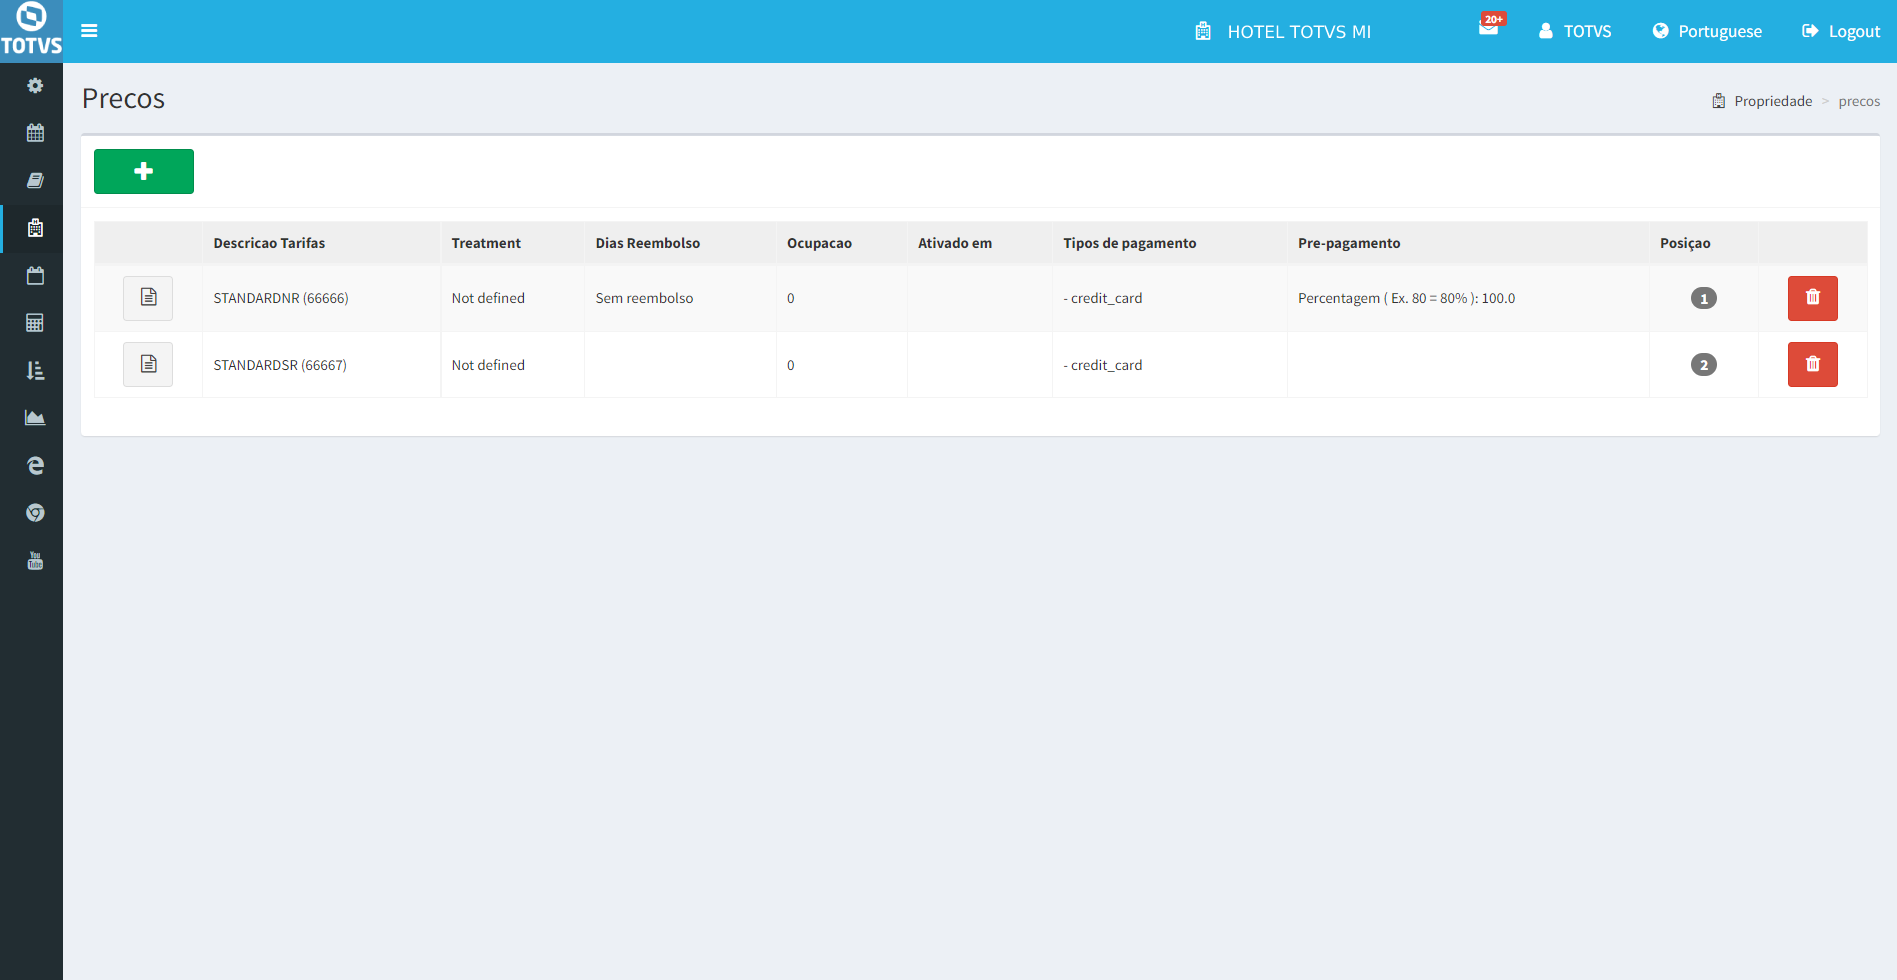The height and width of the screenshot is (980, 1897).
Task: Go to Propriedade breadcrumb
Action: [1772, 101]
